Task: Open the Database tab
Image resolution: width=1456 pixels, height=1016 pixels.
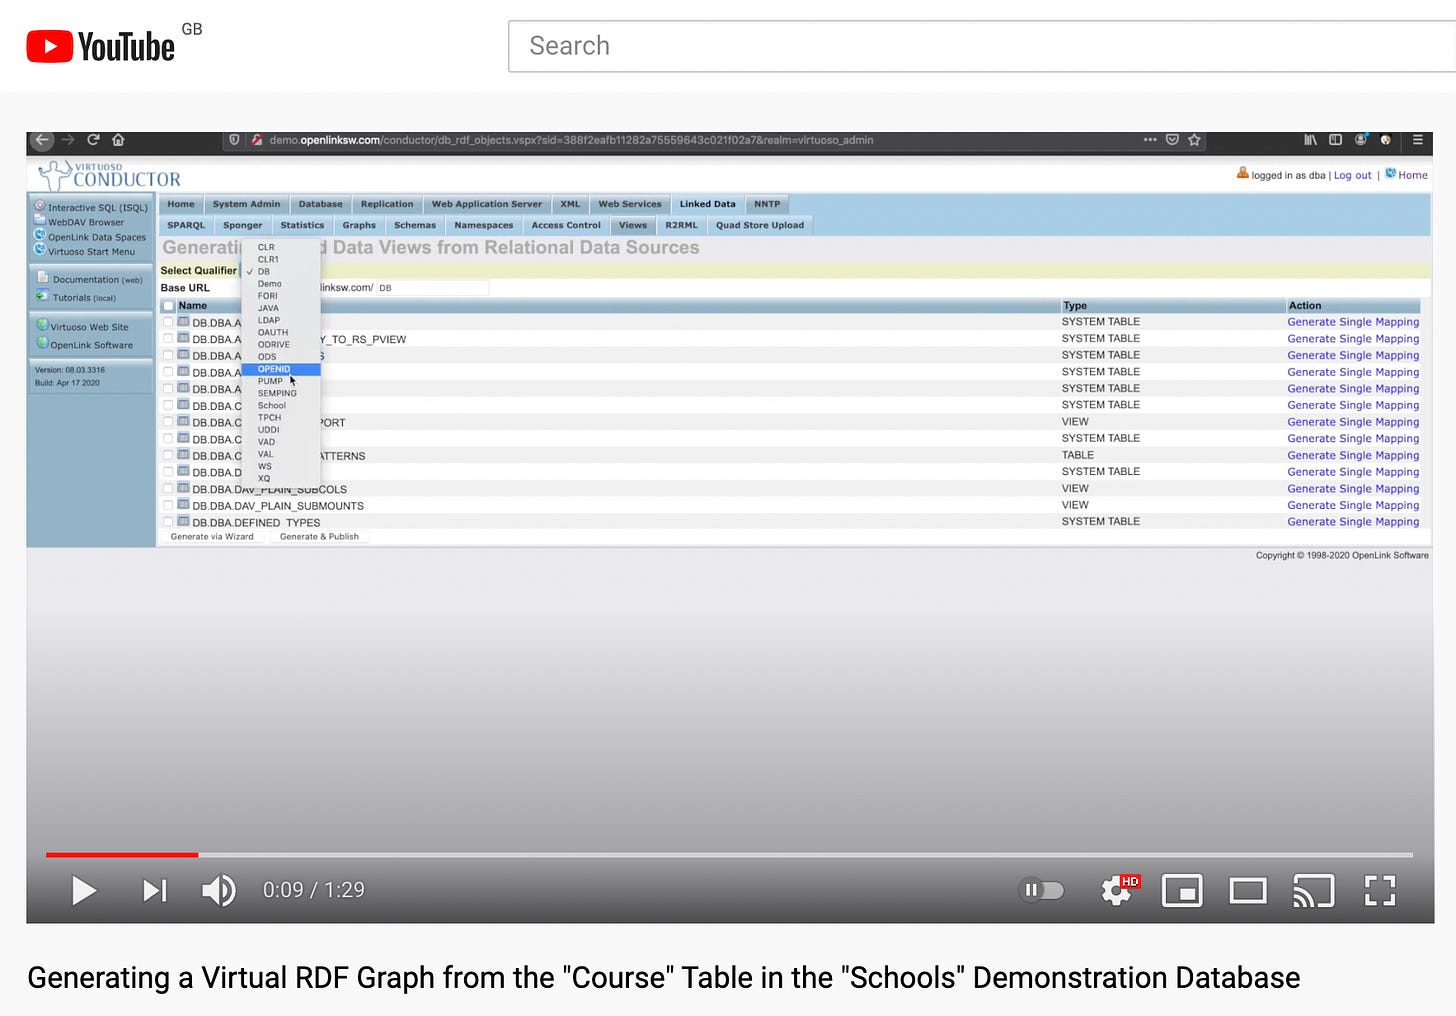Action: (x=320, y=204)
